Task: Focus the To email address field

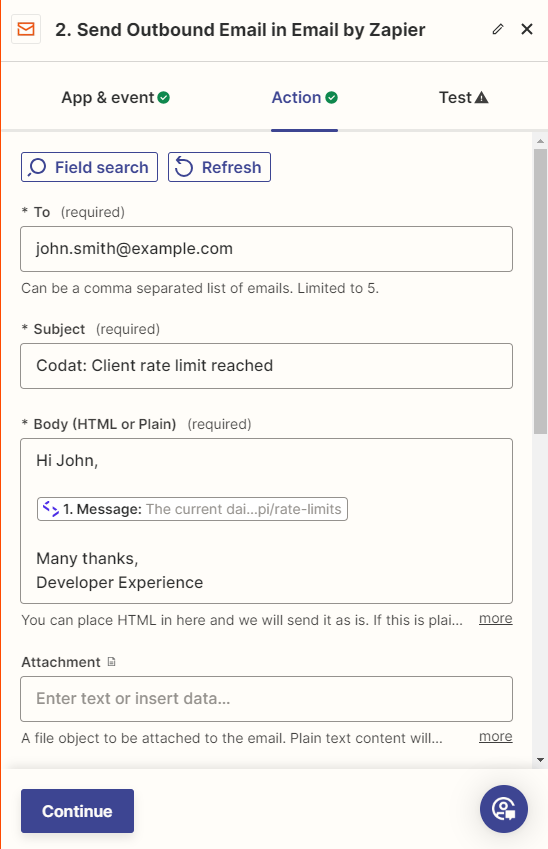Action: 266,249
